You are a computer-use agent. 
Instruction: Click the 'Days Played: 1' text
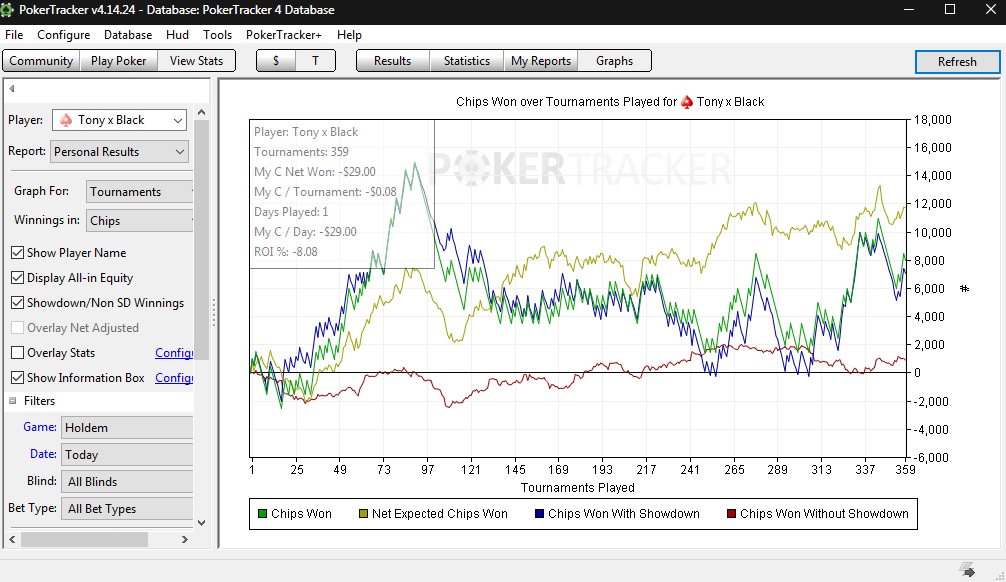tap(291, 212)
